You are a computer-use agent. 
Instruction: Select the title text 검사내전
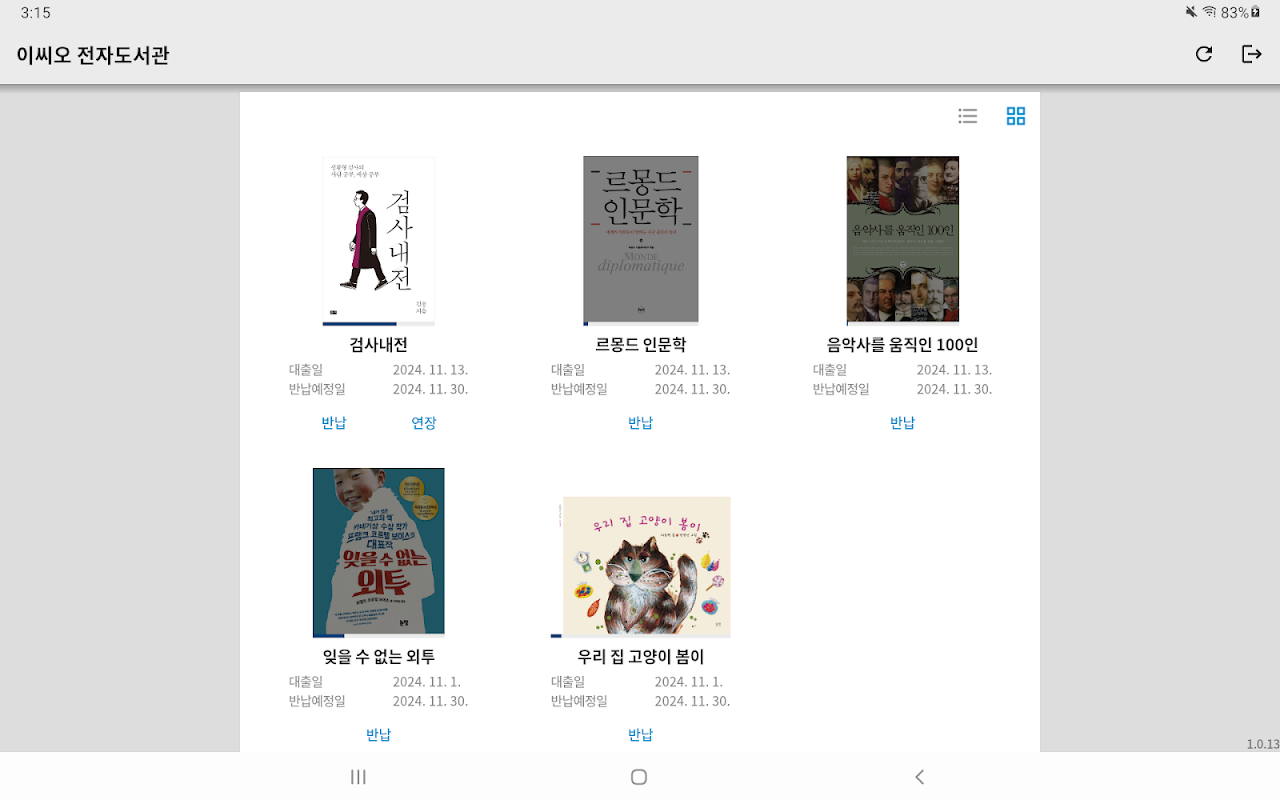(x=379, y=345)
